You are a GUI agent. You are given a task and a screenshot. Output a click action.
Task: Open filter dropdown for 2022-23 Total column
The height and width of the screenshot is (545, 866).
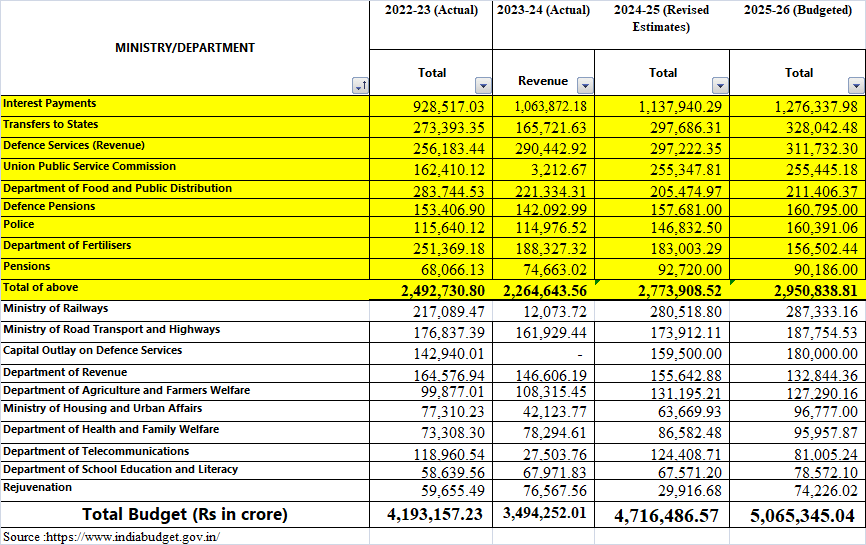pyautogui.click(x=483, y=86)
